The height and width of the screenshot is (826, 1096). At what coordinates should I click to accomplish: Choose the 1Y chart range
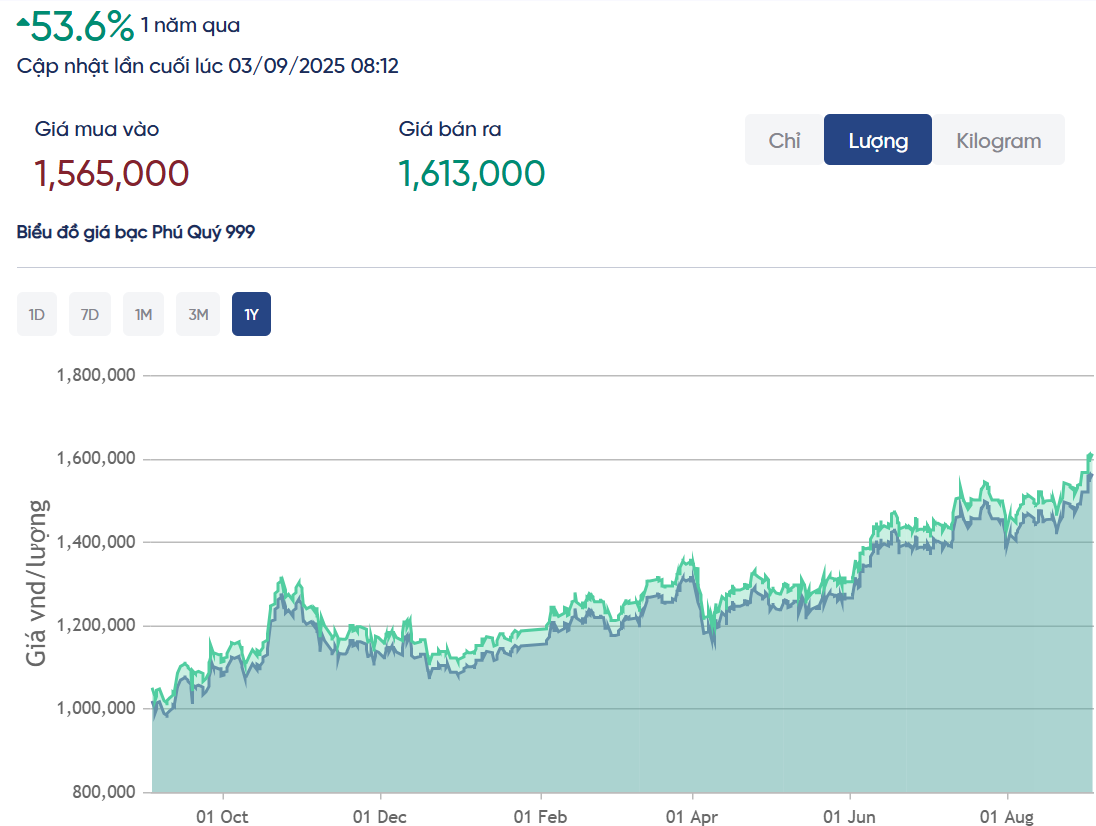tap(251, 314)
